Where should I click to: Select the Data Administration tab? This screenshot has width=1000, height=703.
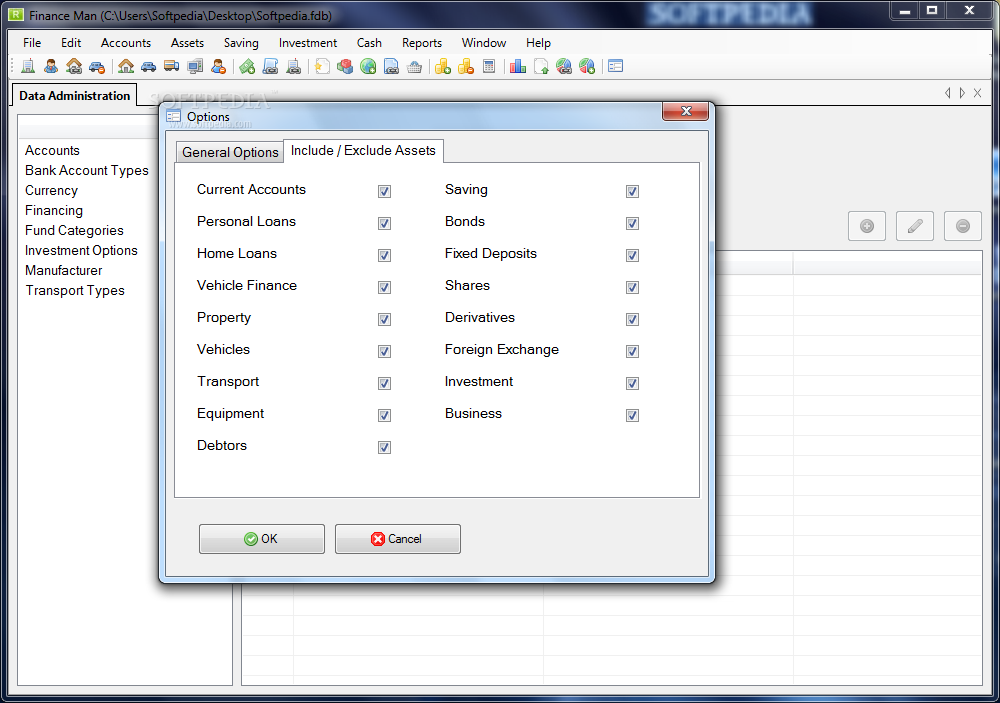tap(75, 96)
